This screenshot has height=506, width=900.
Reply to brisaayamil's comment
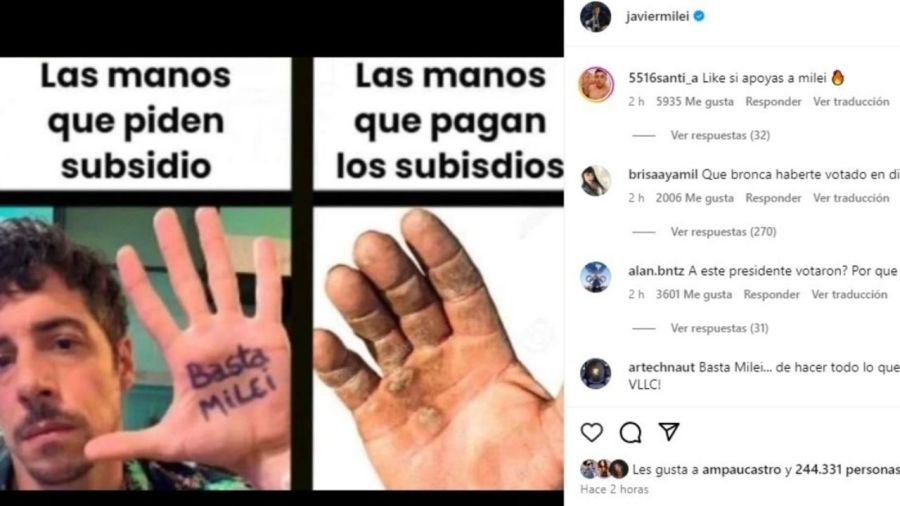click(773, 198)
